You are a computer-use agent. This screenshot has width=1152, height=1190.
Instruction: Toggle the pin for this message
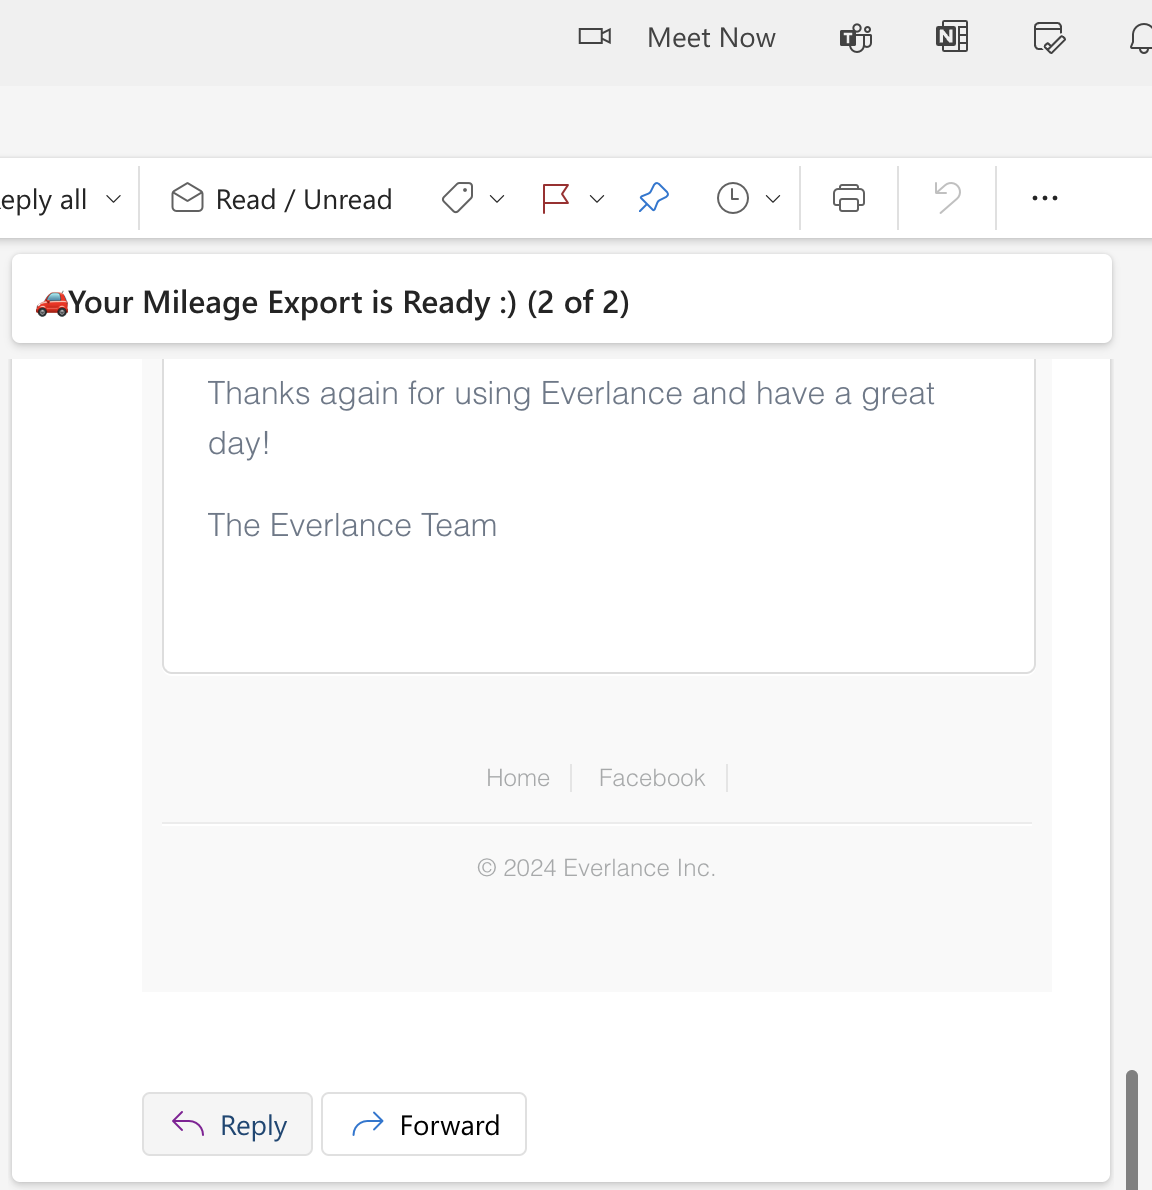(653, 198)
